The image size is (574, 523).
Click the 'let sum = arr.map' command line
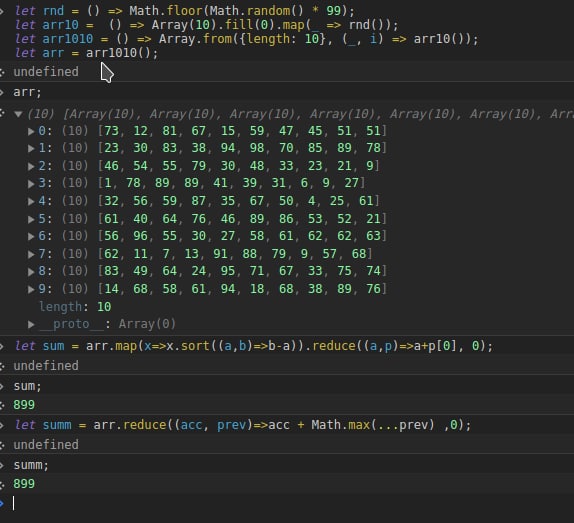[x=254, y=346]
